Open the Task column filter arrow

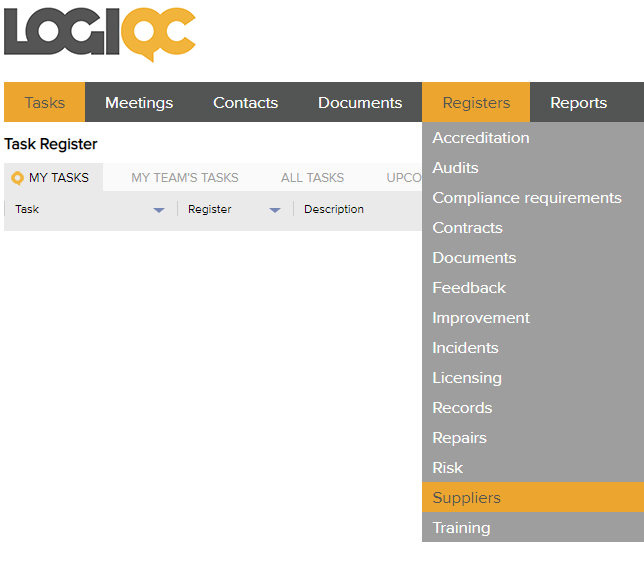point(158,210)
